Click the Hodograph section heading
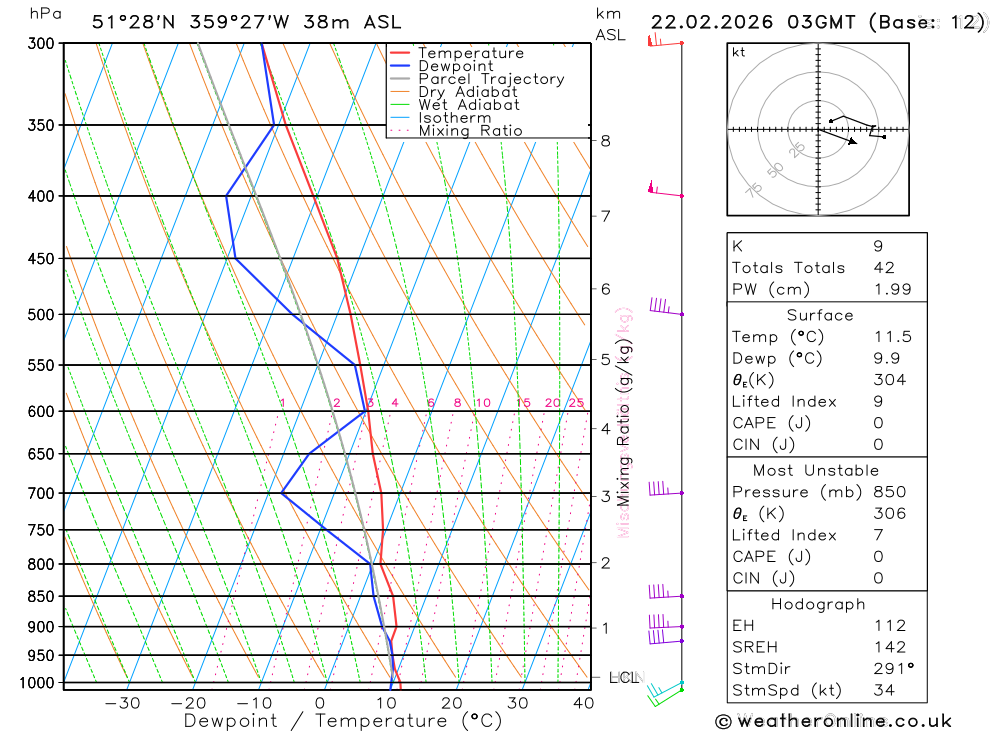1000x733 pixels. [818, 604]
